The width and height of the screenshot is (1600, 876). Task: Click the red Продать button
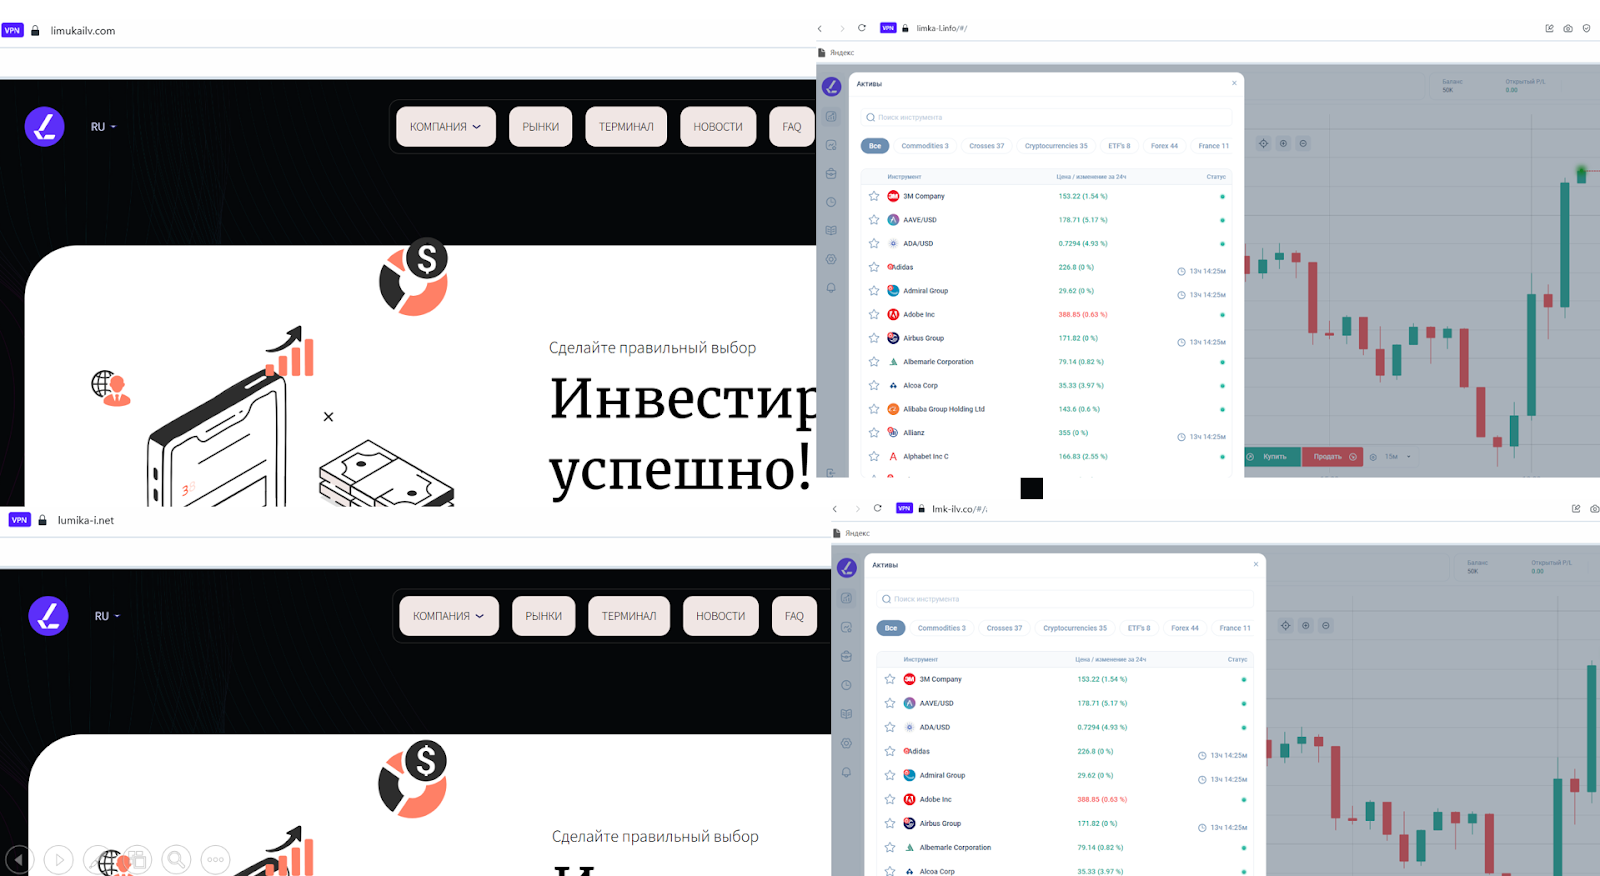1332,457
